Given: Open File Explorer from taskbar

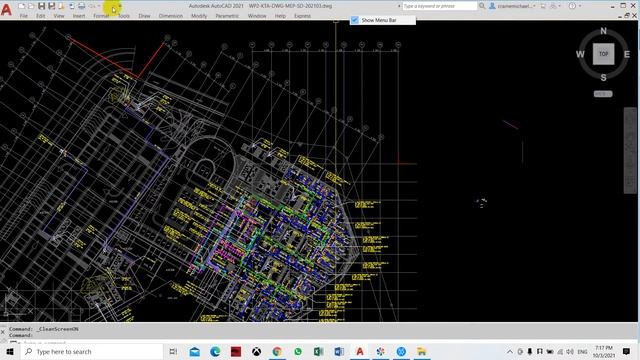Looking at the screenshot, I should click(x=422, y=351).
